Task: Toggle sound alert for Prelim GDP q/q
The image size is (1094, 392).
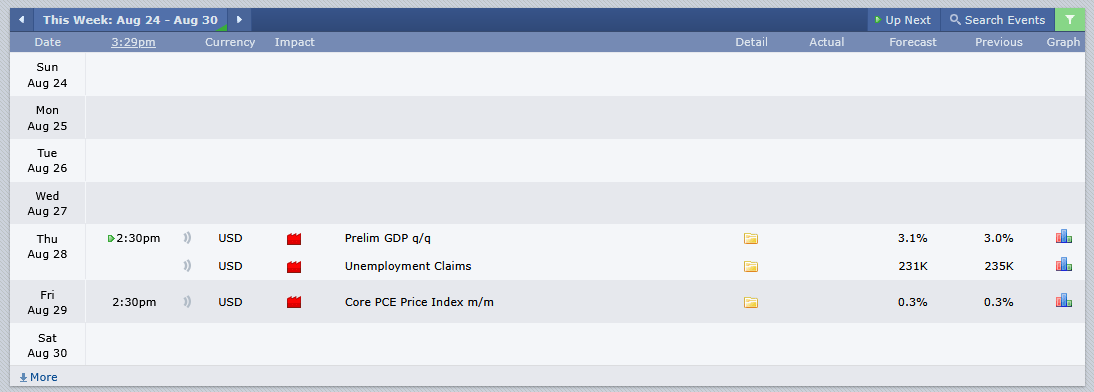Action: tap(187, 239)
